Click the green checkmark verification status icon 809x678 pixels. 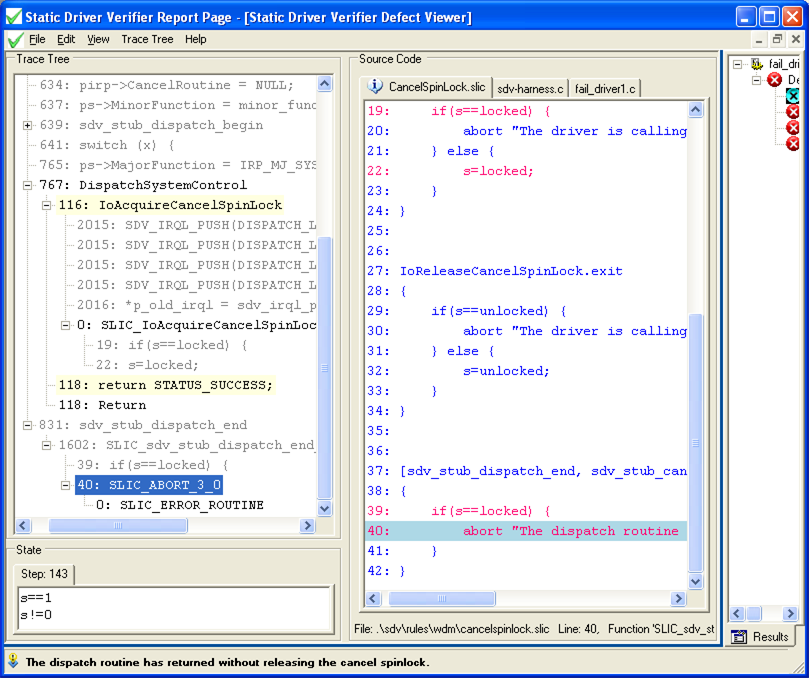tap(14, 39)
